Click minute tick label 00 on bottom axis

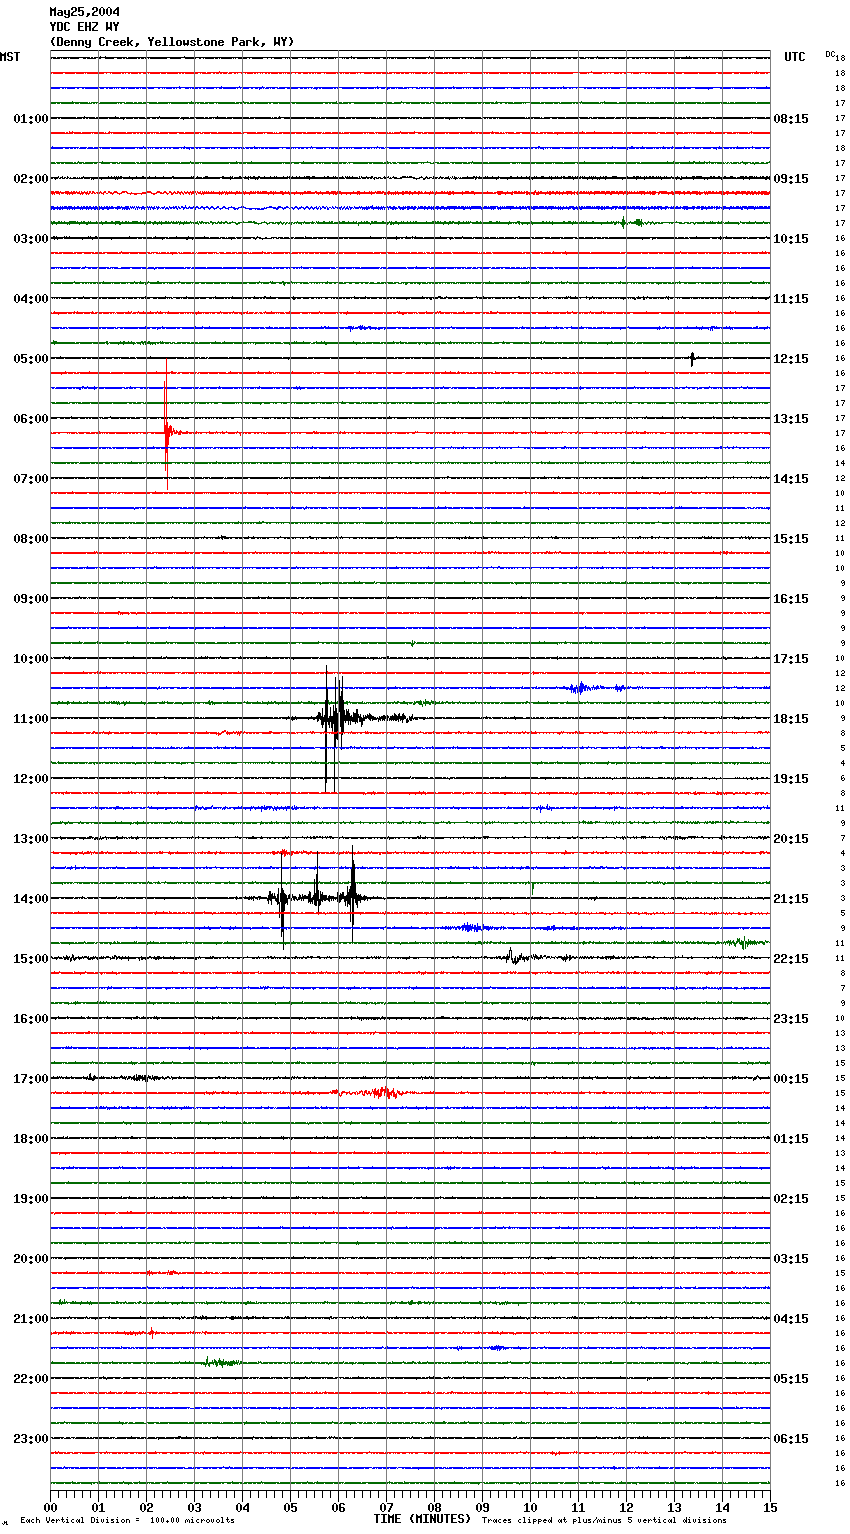[50, 1508]
